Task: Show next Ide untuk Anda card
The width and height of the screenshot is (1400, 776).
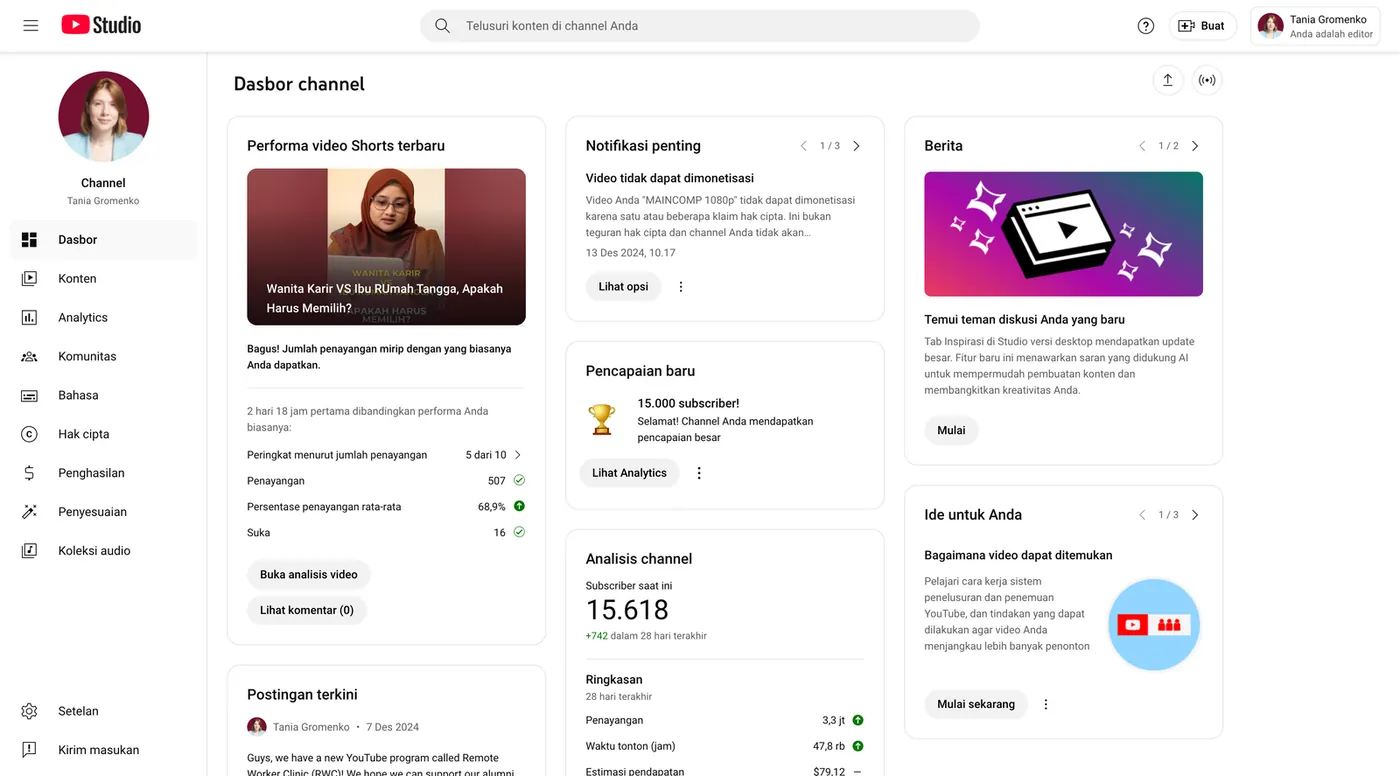Action: [1195, 515]
